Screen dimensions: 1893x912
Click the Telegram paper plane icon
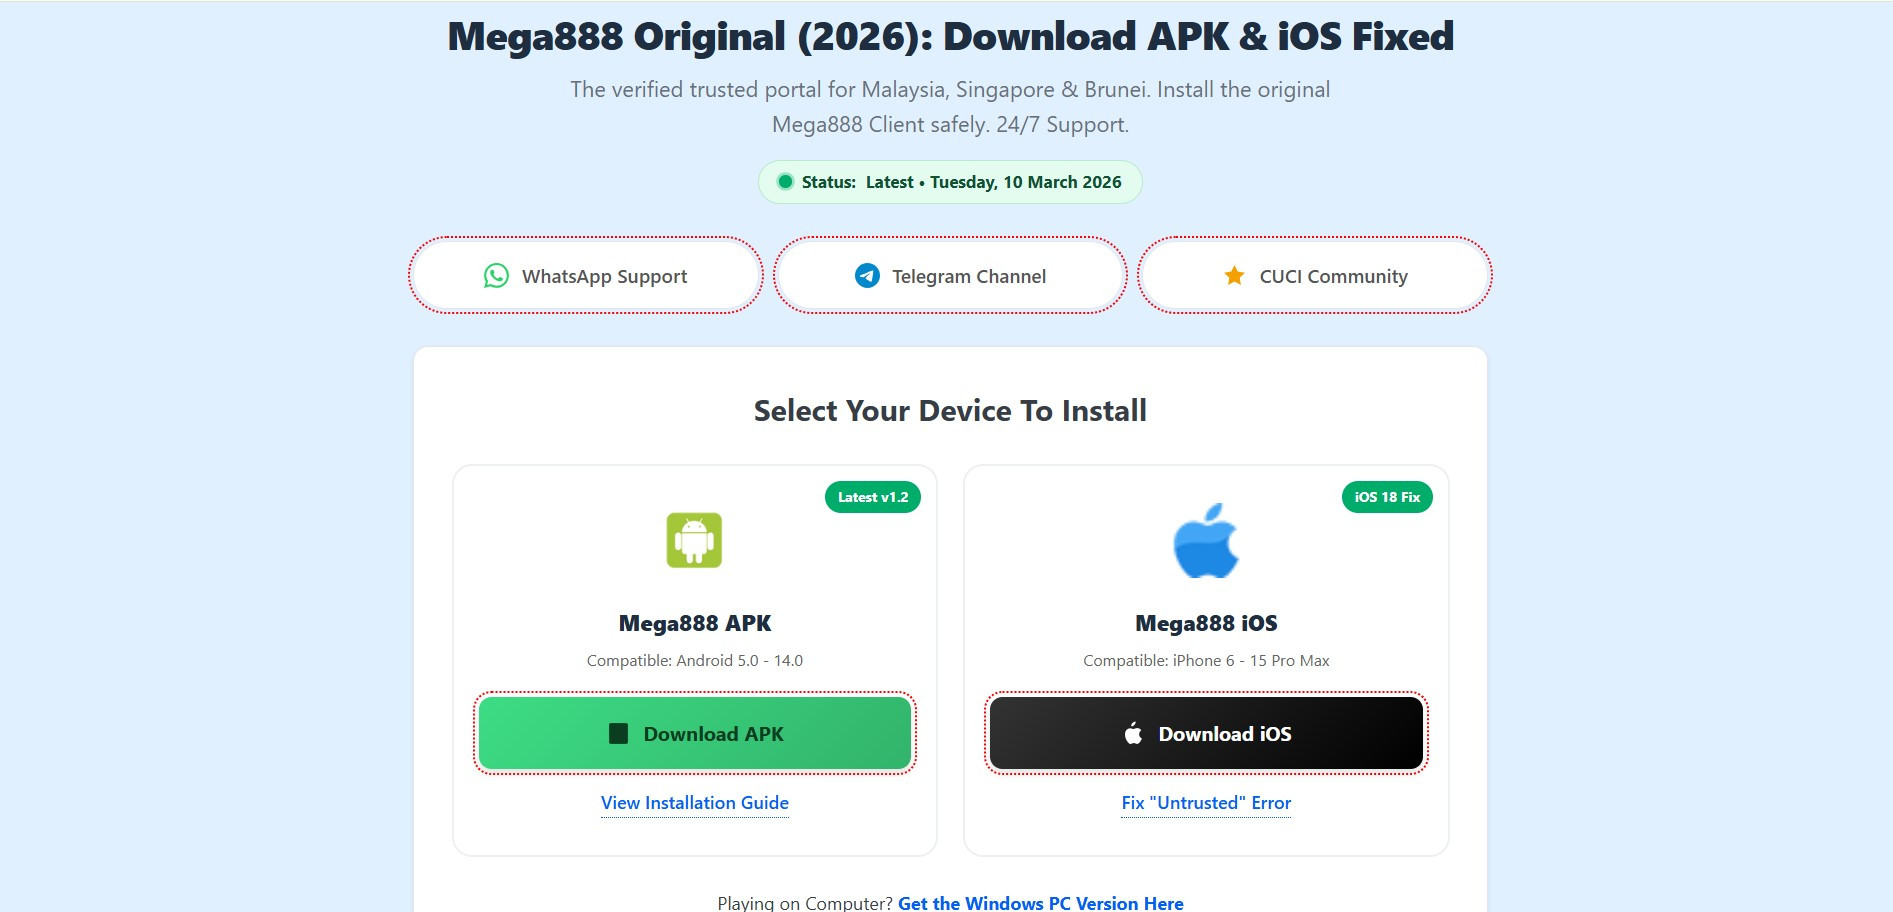click(x=867, y=276)
